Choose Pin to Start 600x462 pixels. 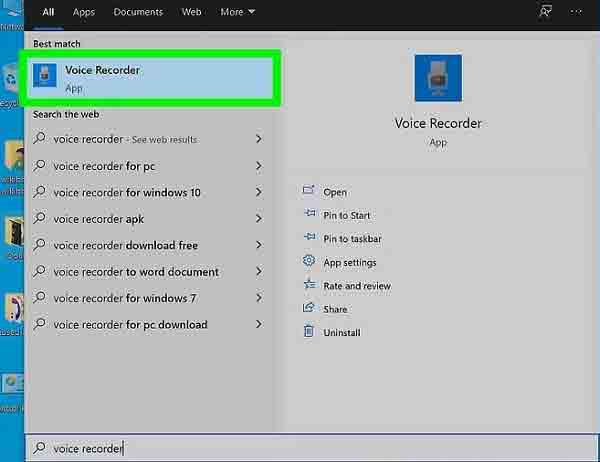click(x=347, y=215)
